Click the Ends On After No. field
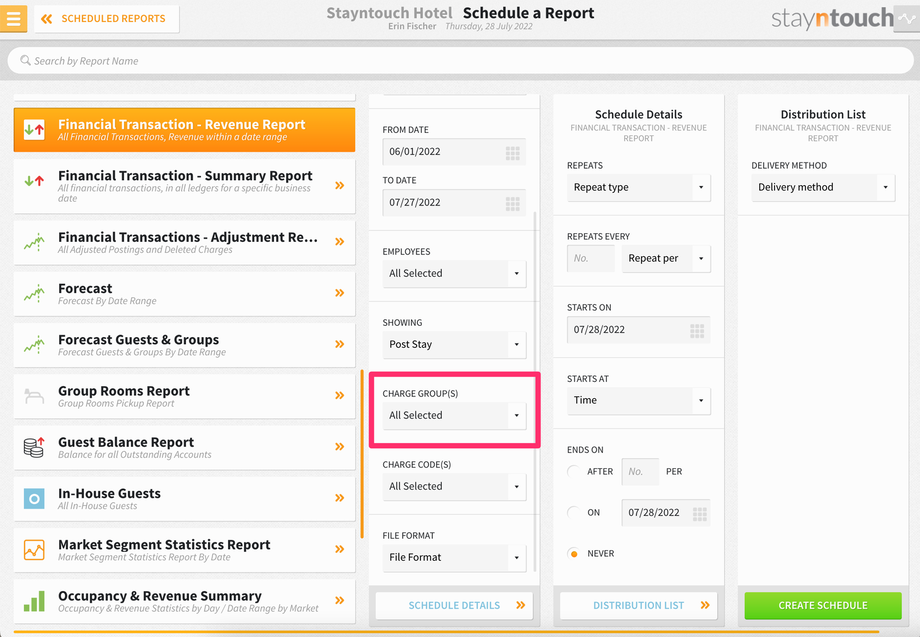This screenshot has width=920, height=637. coord(640,472)
